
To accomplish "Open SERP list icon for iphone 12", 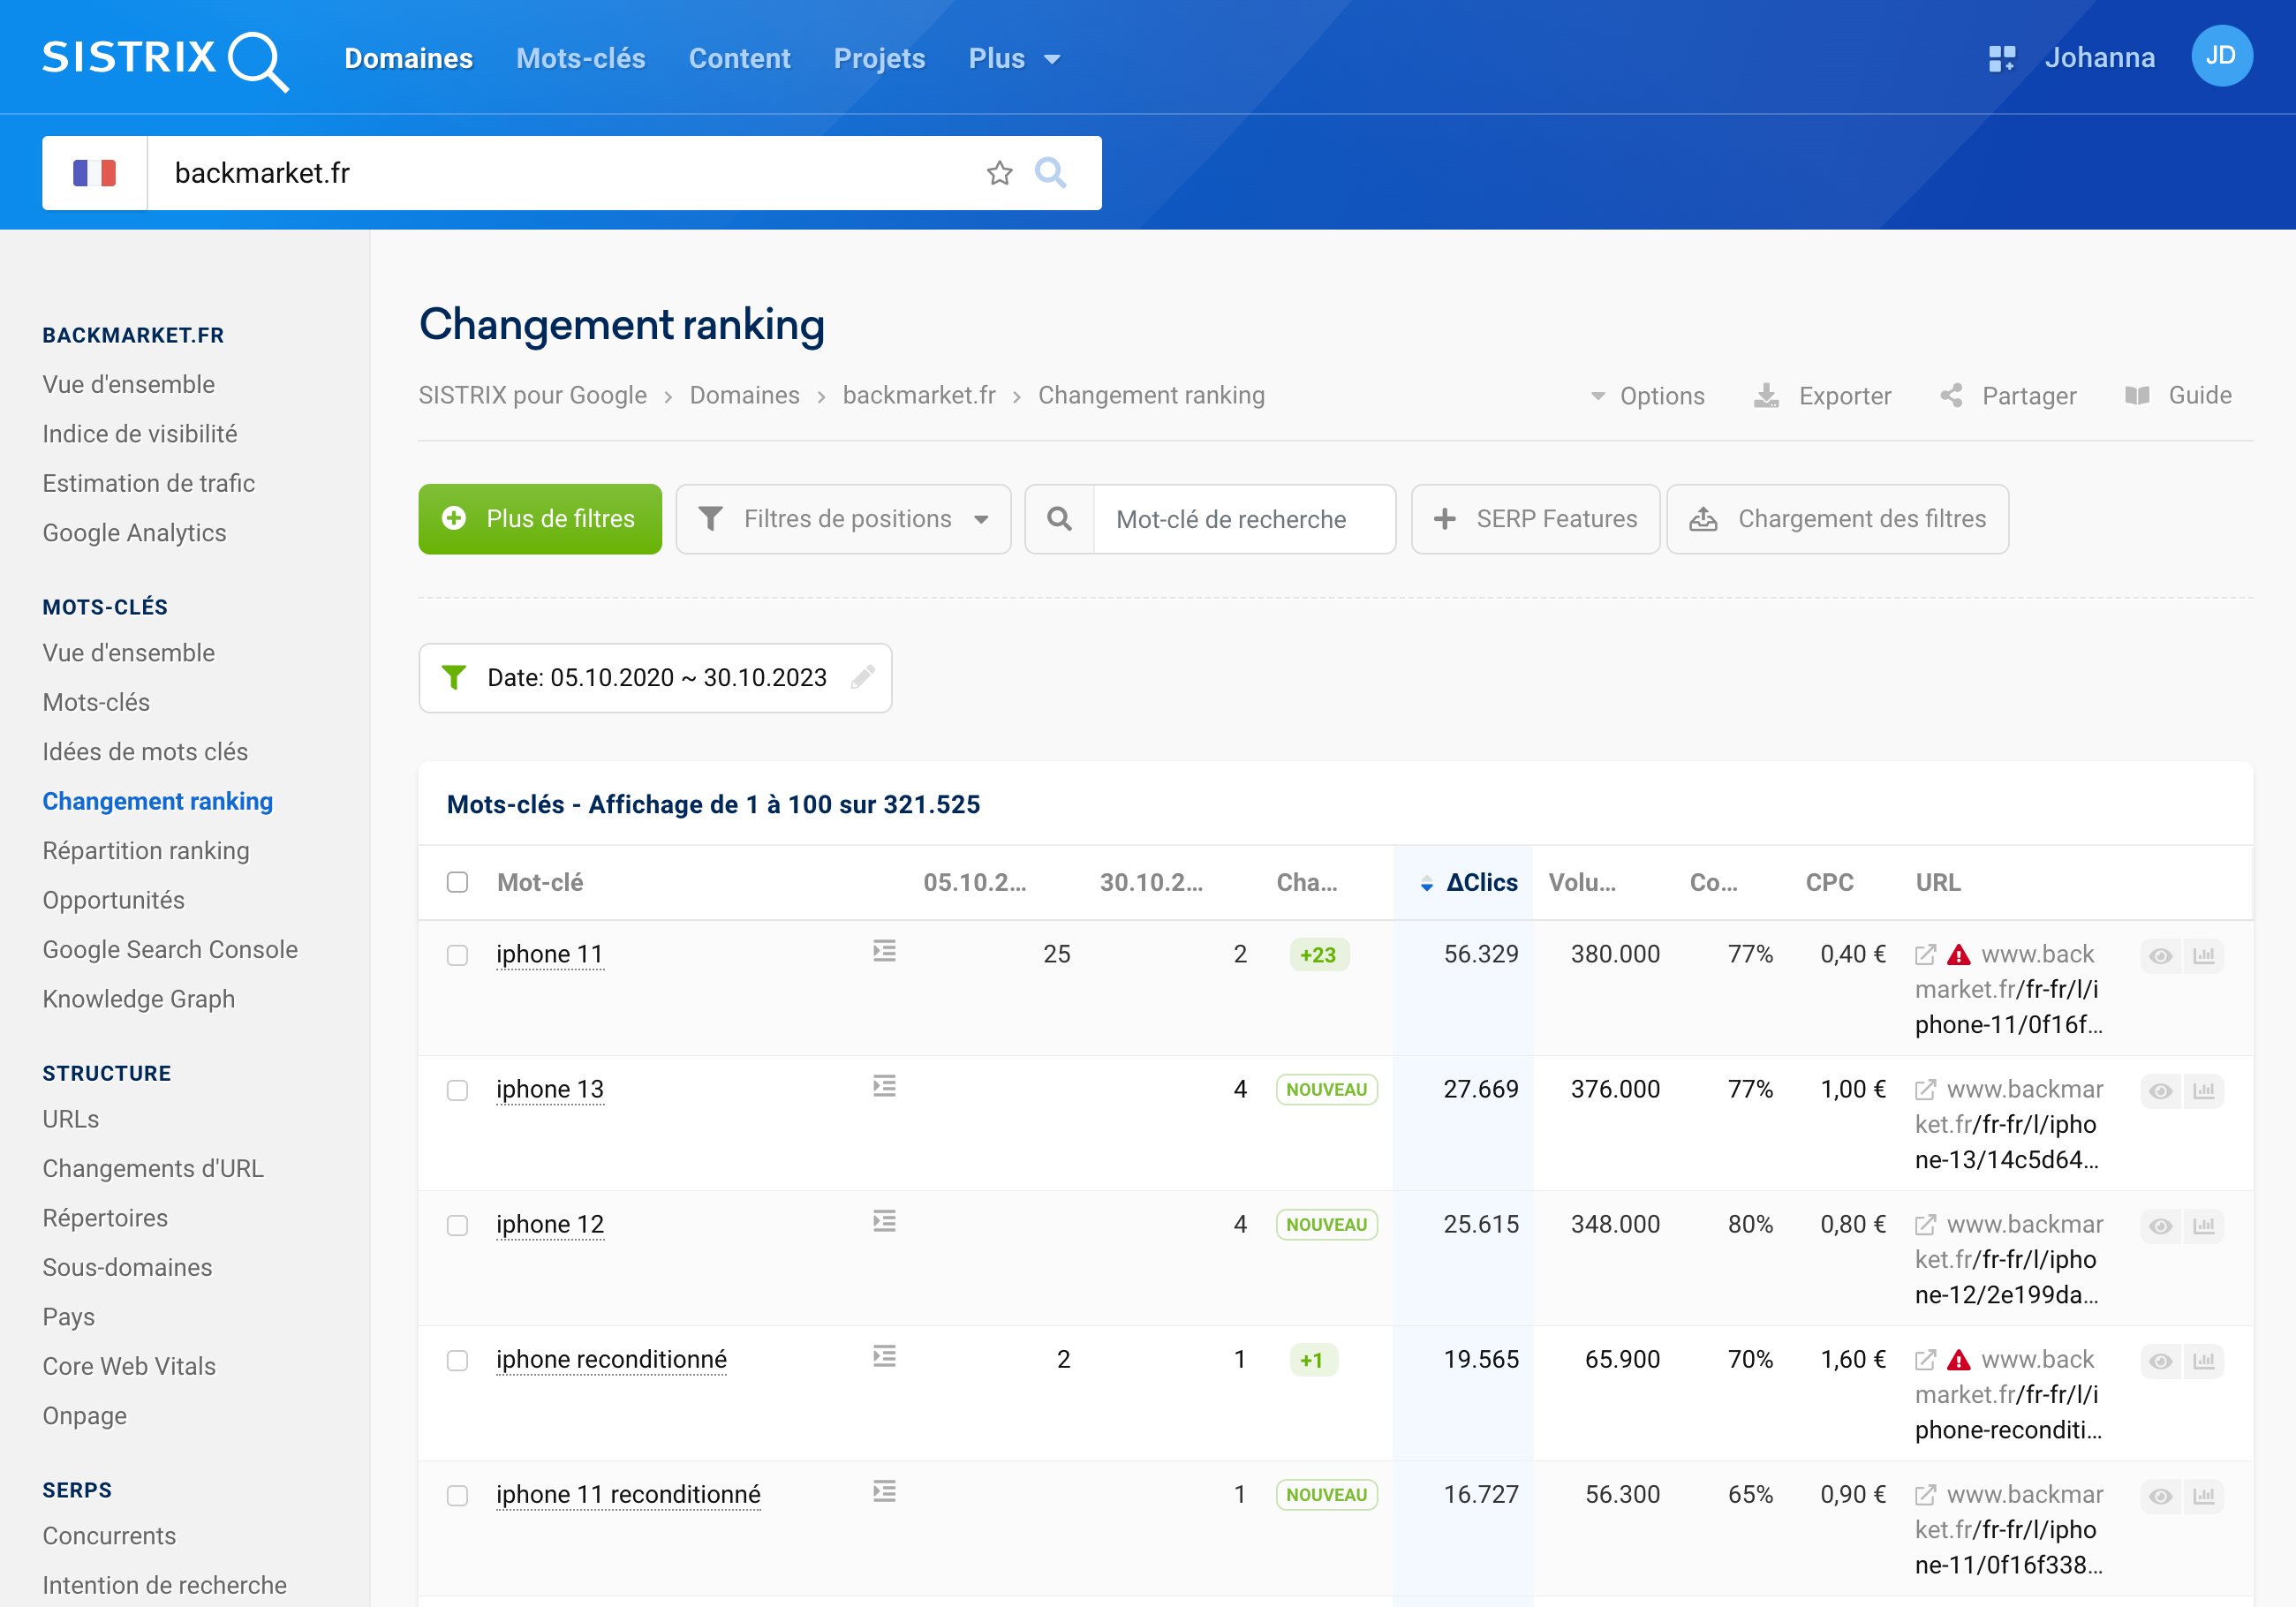I will point(884,1221).
